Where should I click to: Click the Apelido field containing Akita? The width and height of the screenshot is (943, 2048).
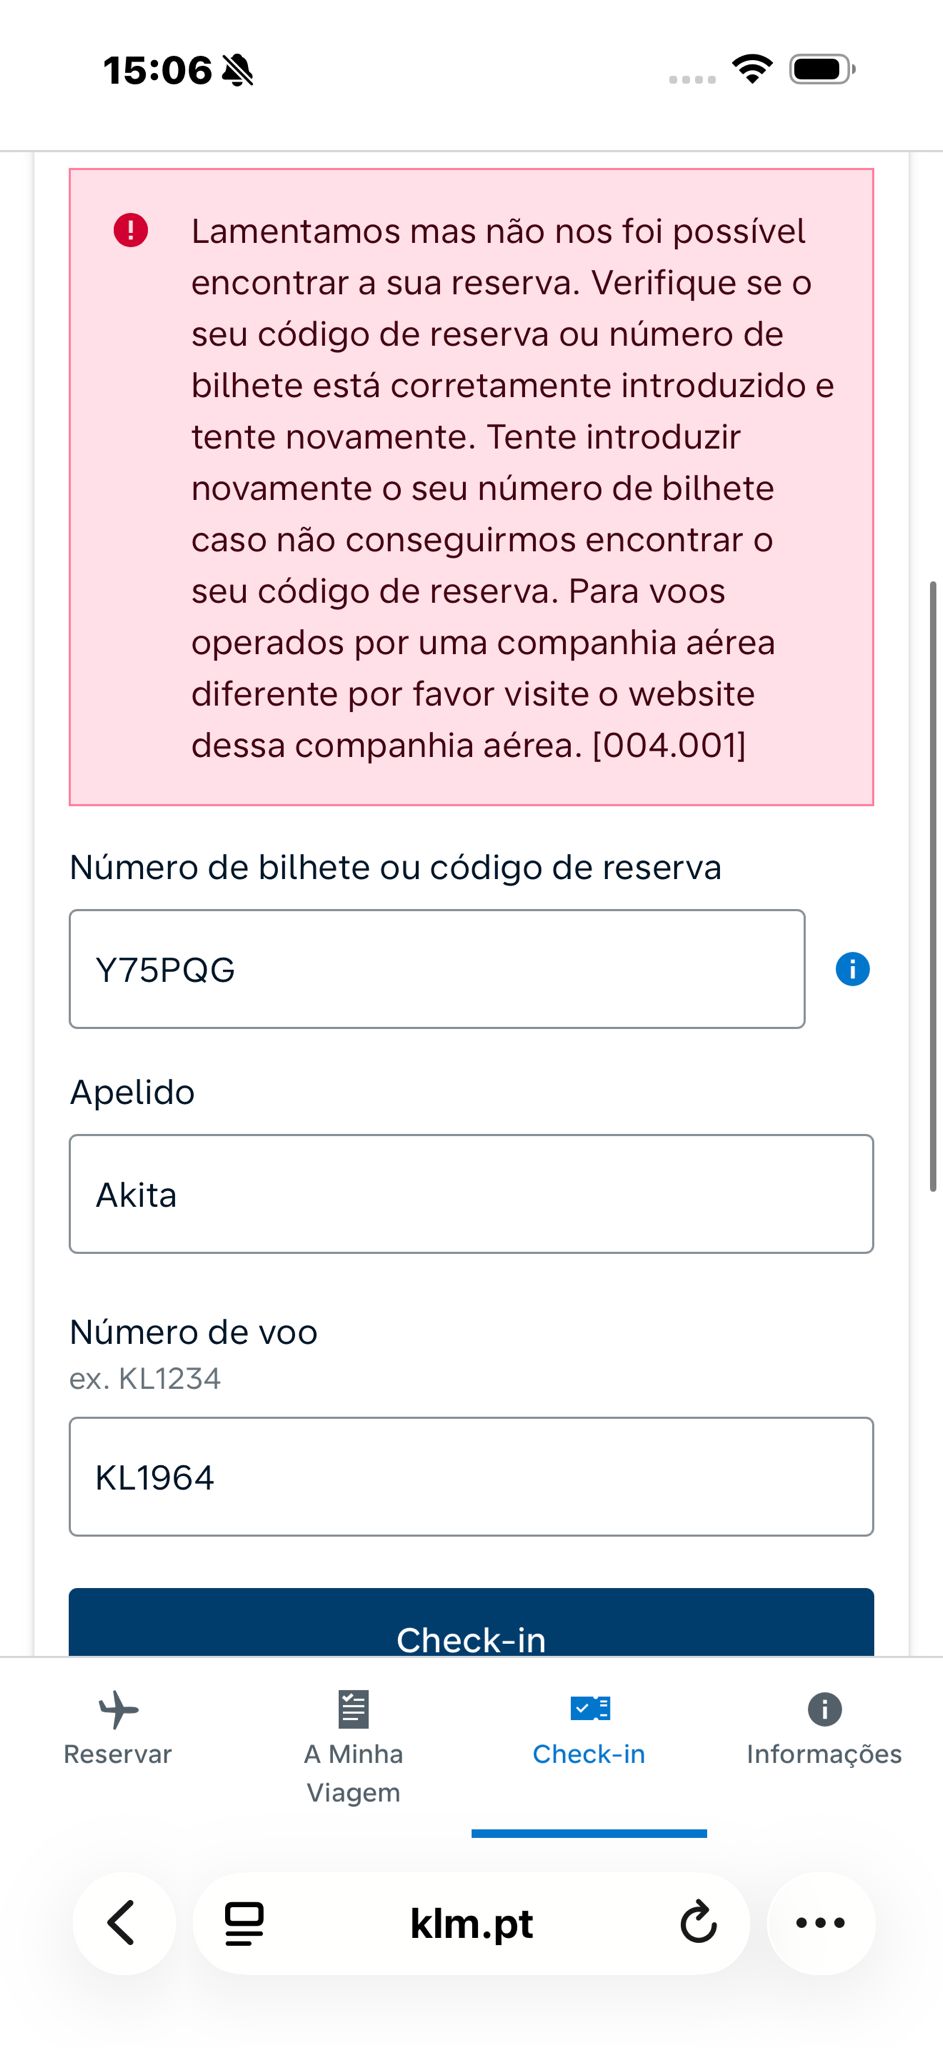[471, 1194]
